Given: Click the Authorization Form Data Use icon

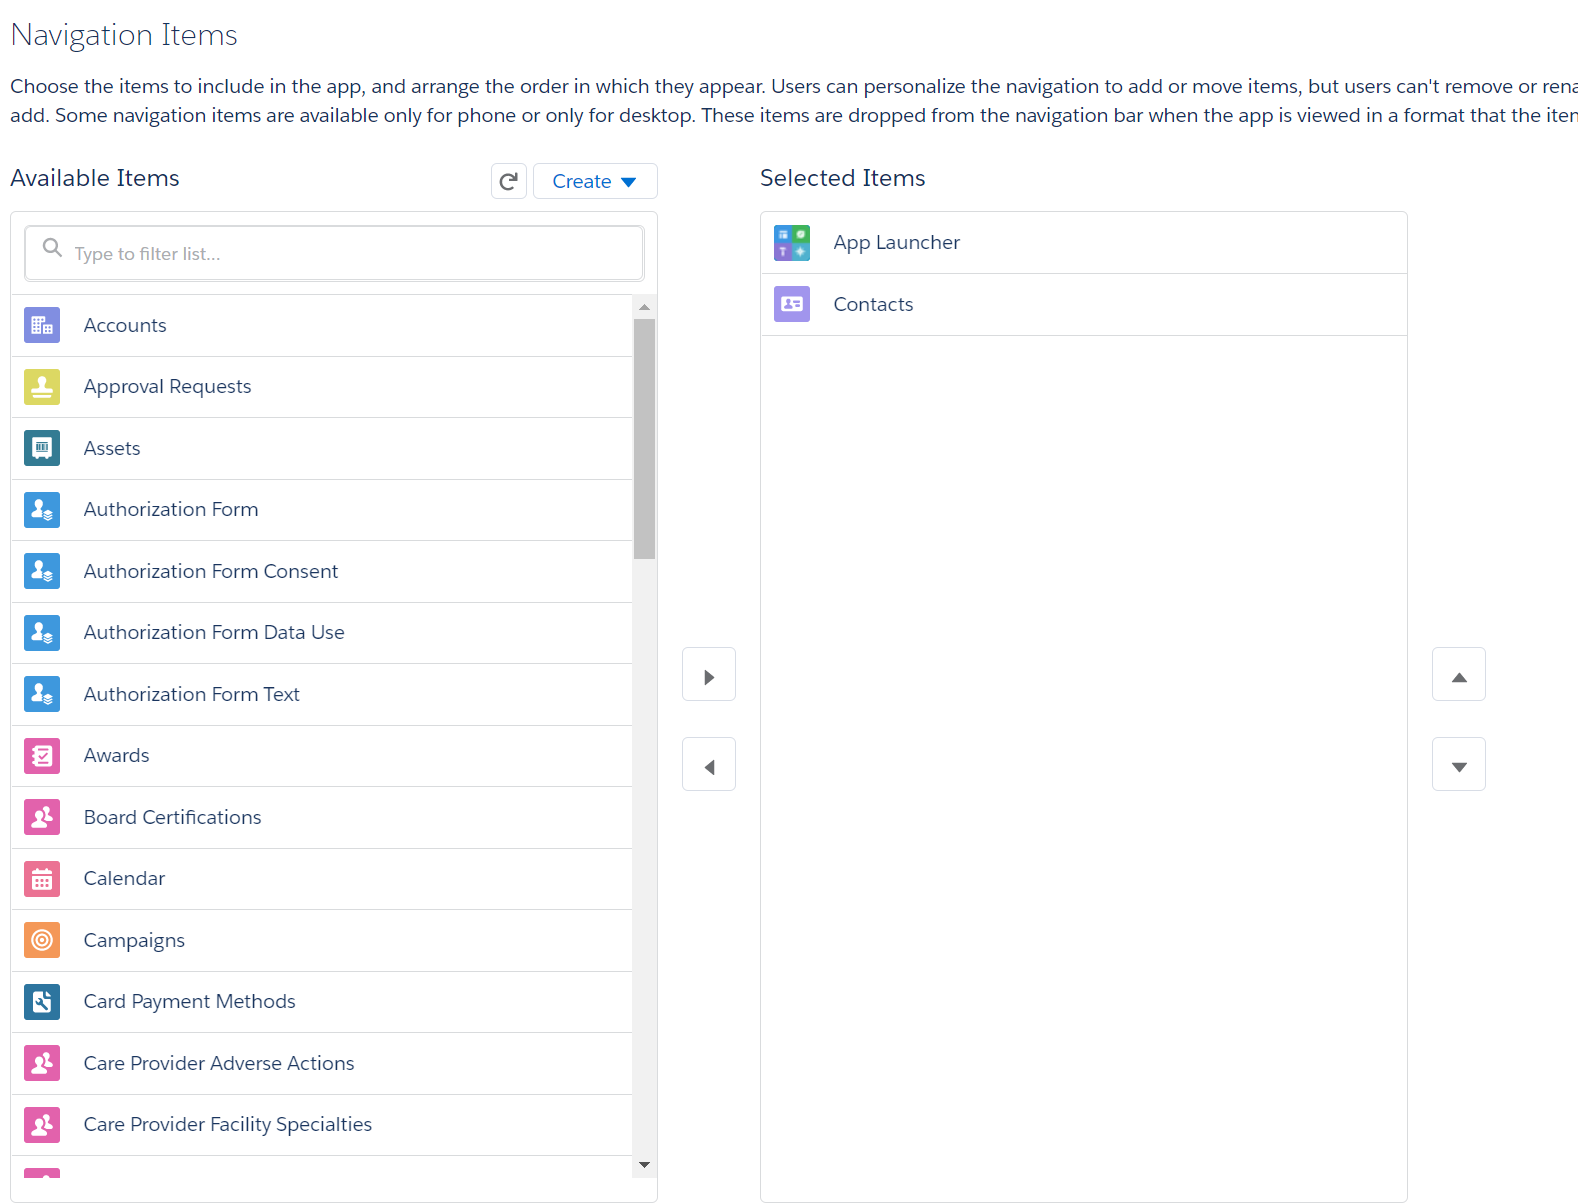Looking at the screenshot, I should coord(42,633).
